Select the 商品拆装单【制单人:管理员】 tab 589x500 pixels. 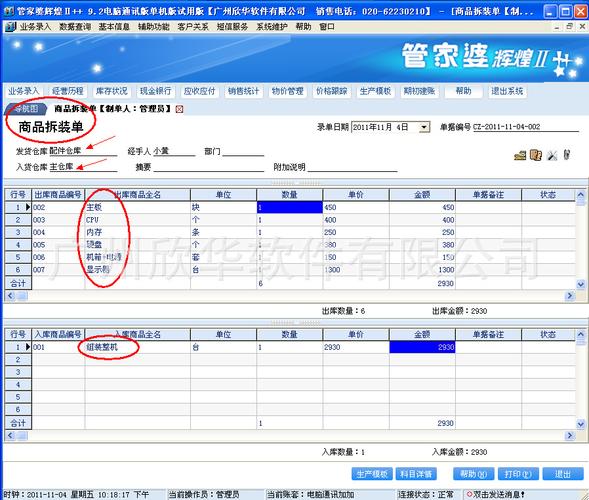click(x=112, y=109)
